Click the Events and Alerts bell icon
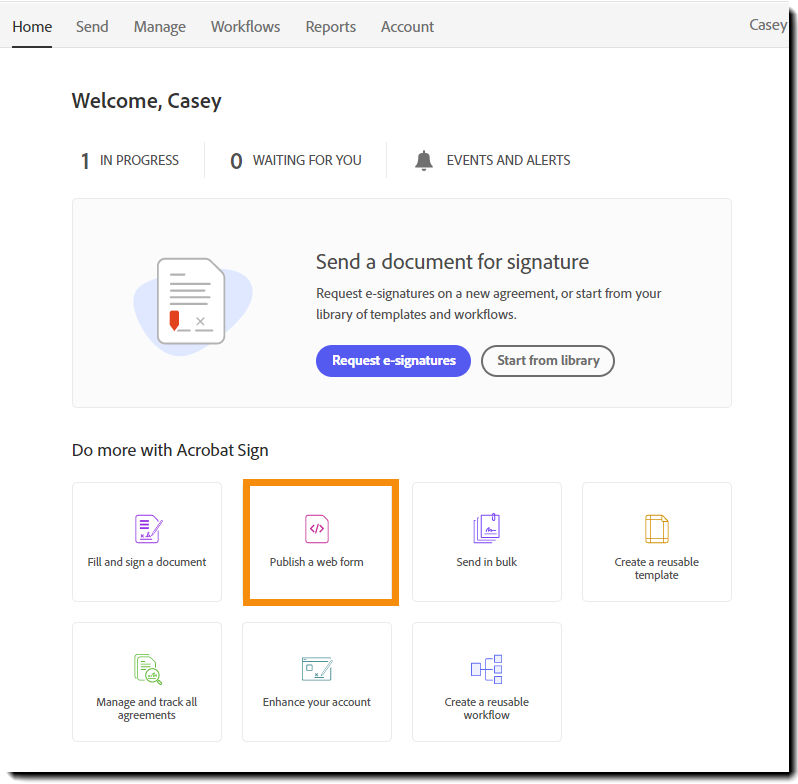This screenshot has width=798, height=784. tap(423, 160)
